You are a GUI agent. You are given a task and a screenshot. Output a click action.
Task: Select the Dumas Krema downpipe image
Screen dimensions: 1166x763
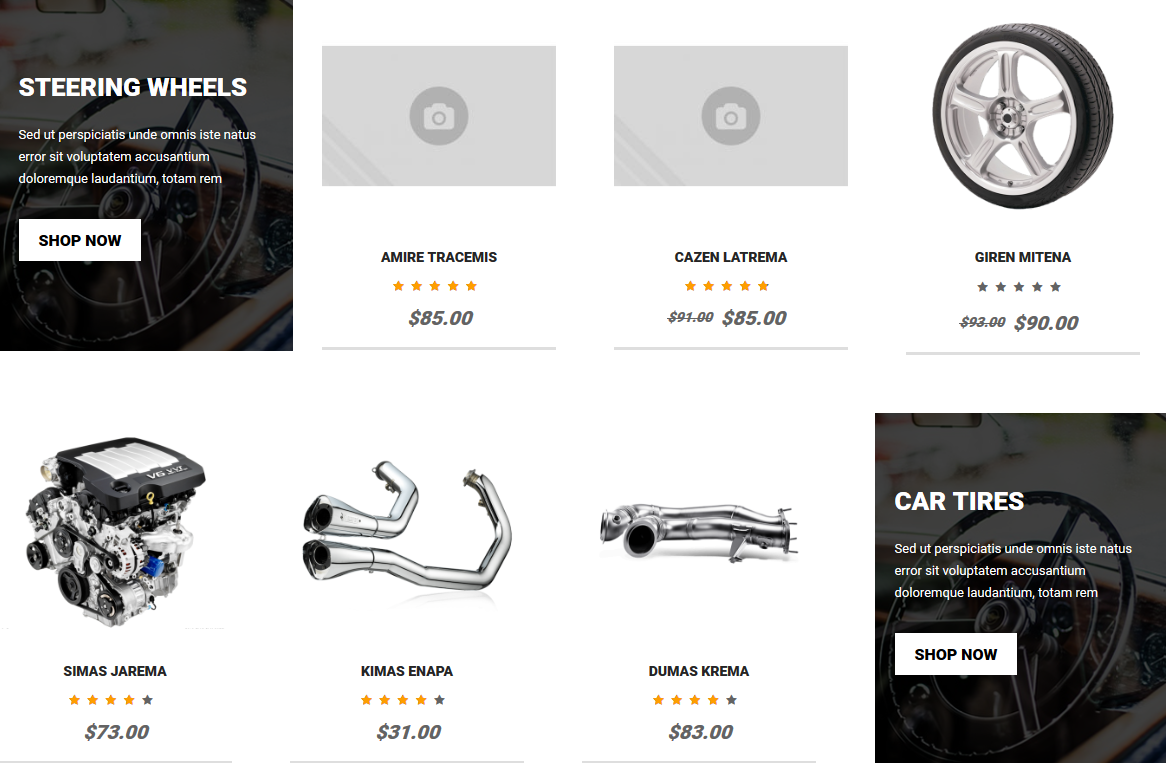point(699,530)
